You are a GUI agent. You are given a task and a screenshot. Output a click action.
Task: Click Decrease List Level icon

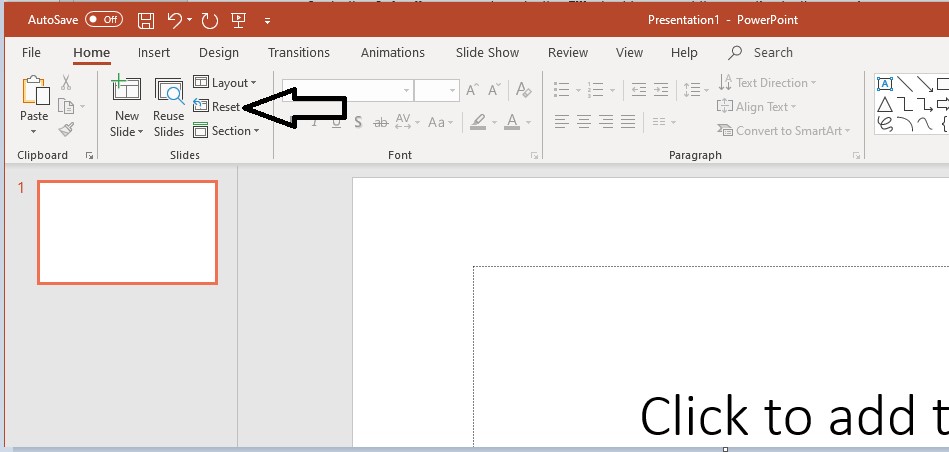pos(639,91)
